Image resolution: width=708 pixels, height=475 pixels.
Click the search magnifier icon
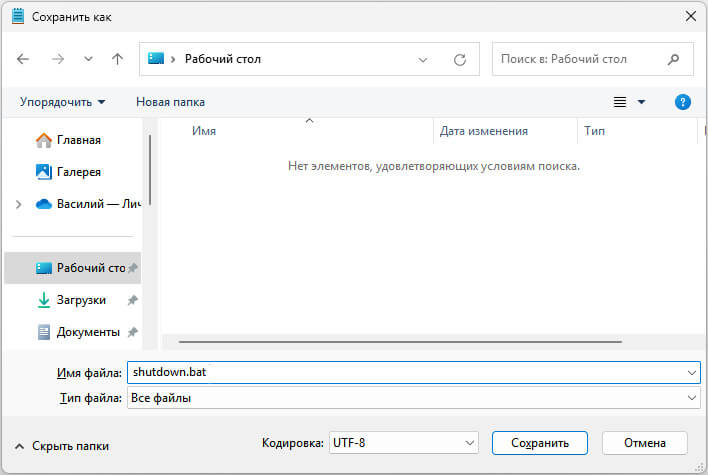(x=675, y=59)
